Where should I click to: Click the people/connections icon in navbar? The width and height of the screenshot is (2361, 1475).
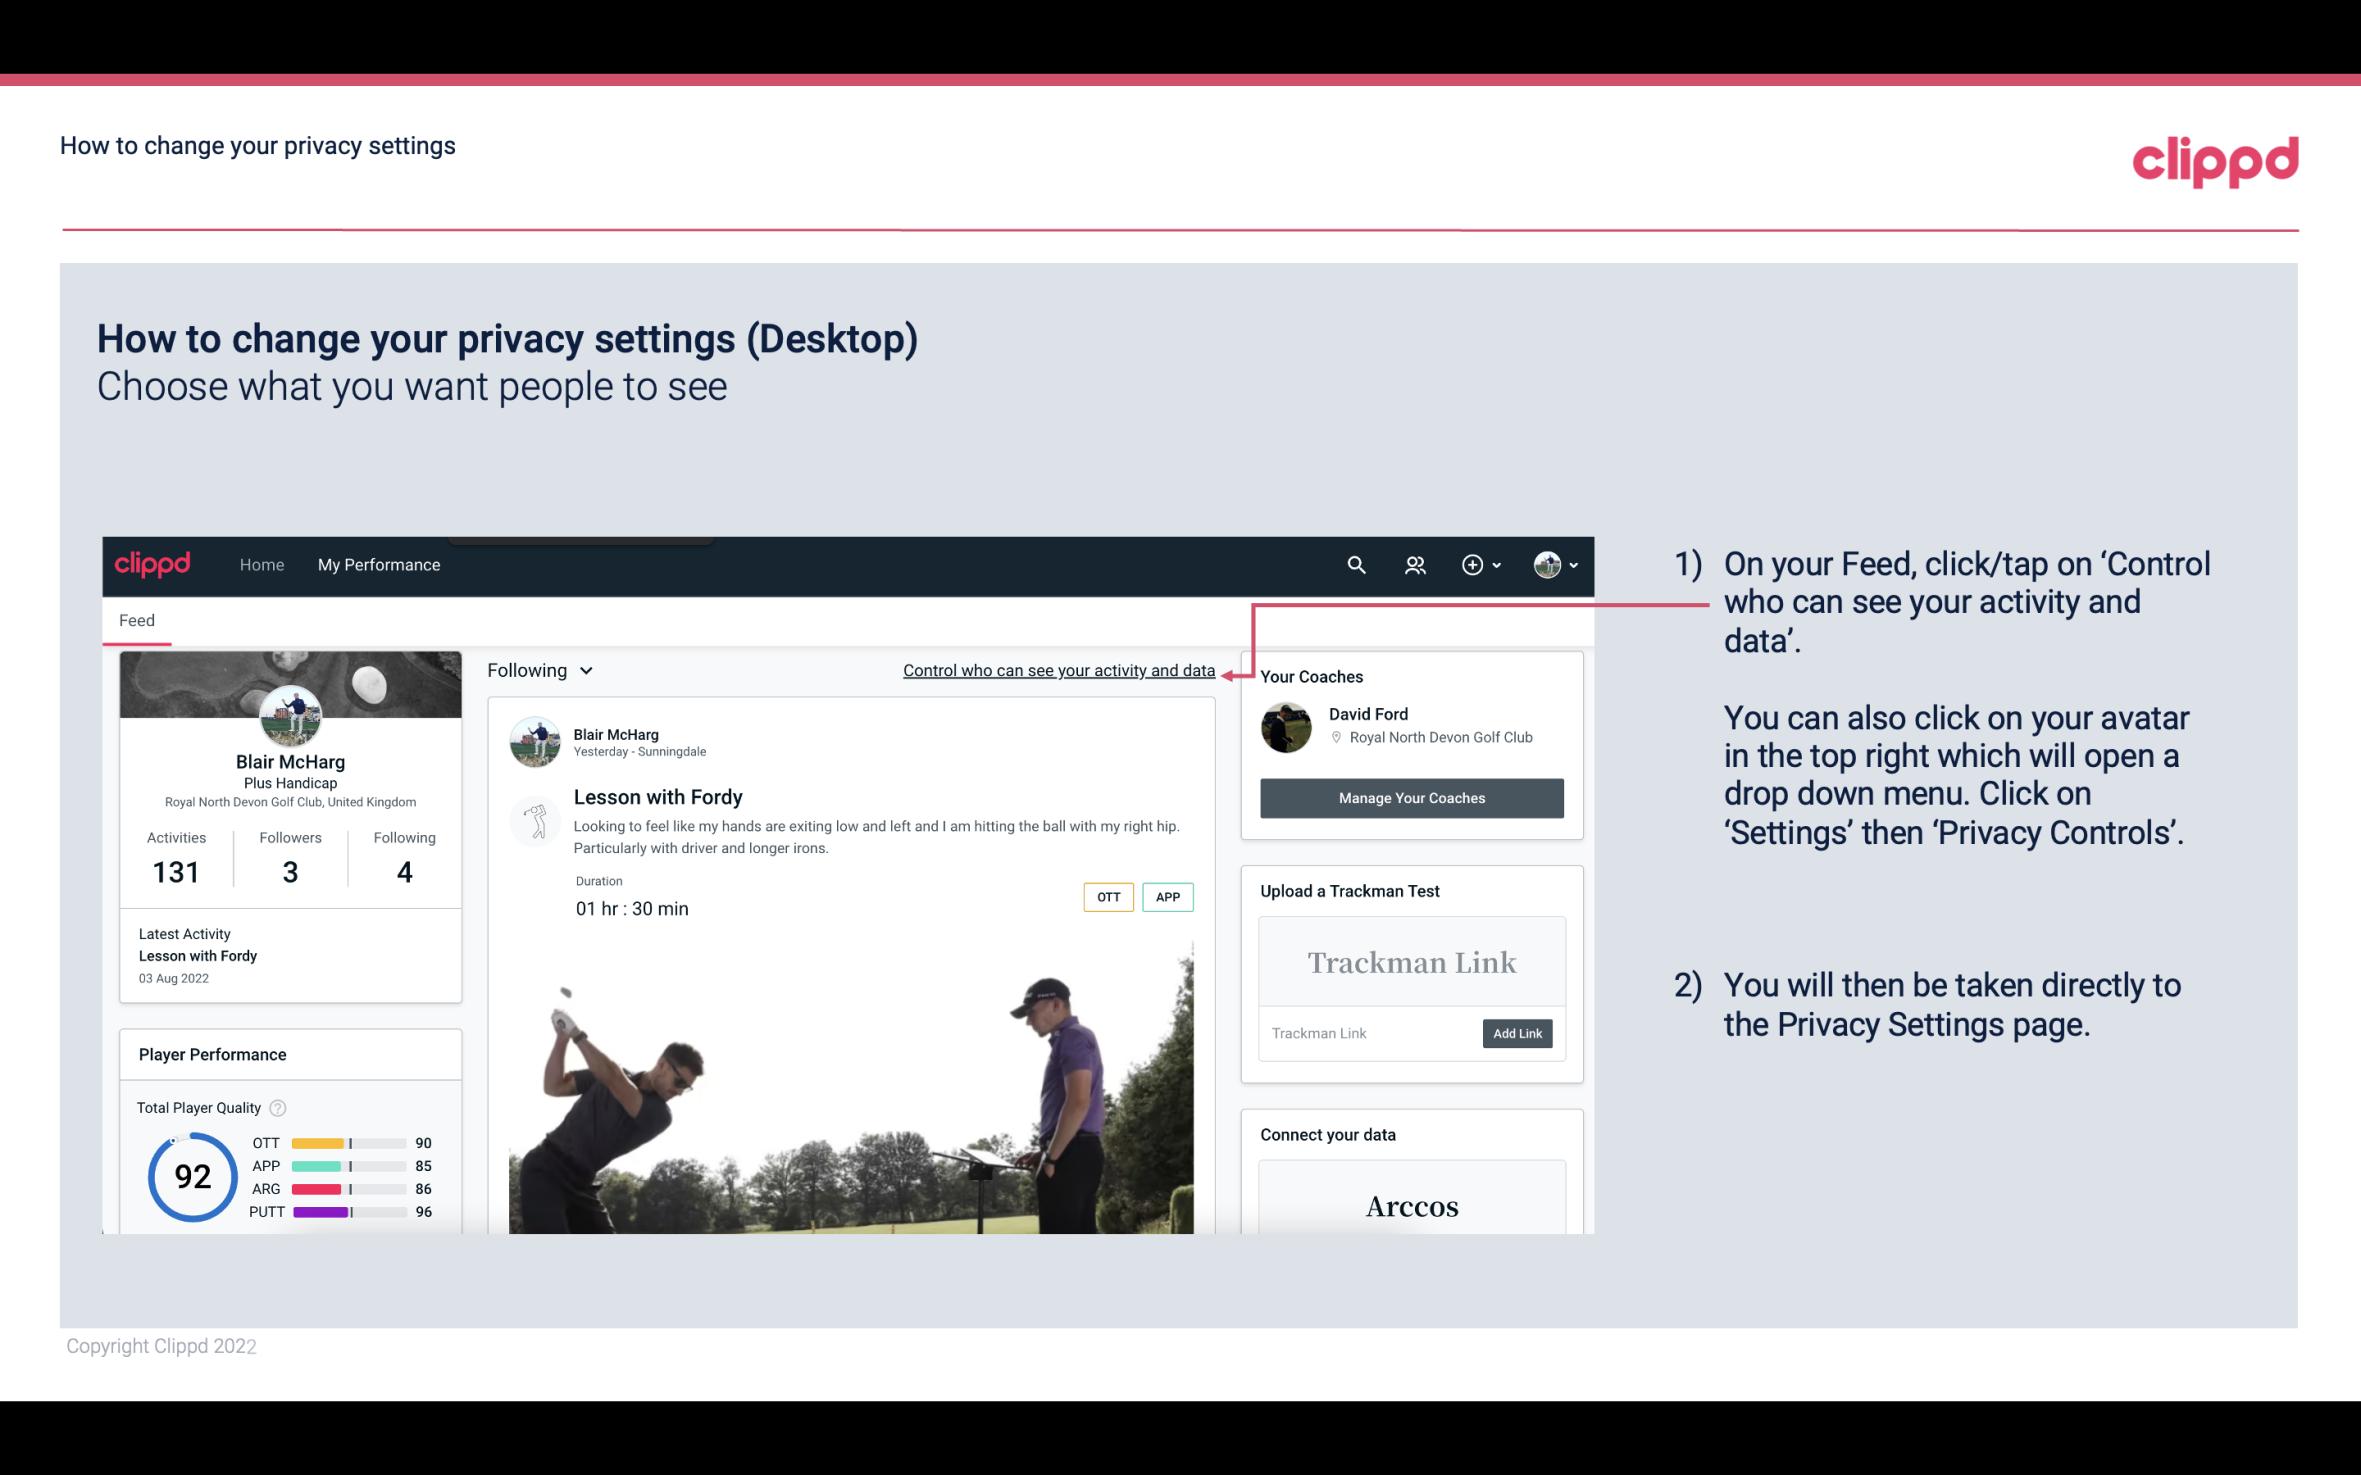[x=1415, y=564]
